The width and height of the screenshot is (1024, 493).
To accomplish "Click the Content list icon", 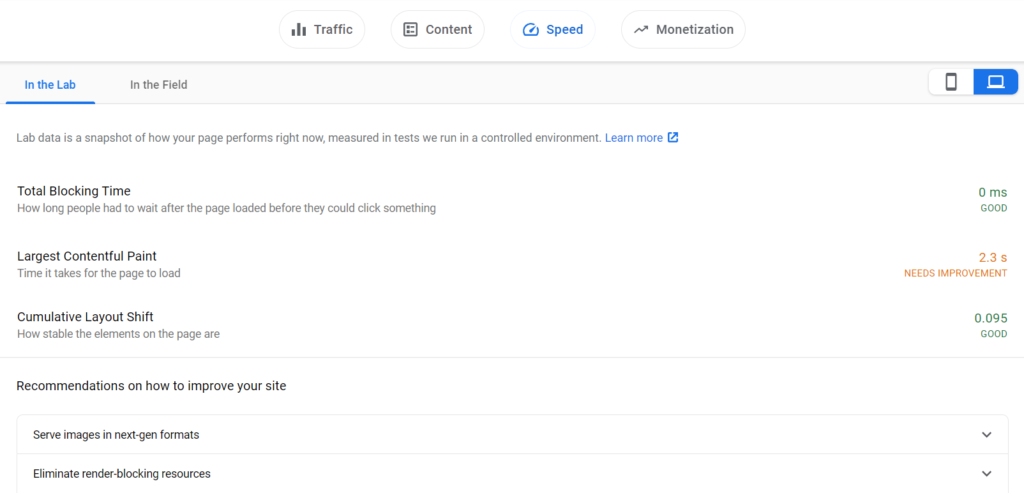I will click(x=410, y=29).
